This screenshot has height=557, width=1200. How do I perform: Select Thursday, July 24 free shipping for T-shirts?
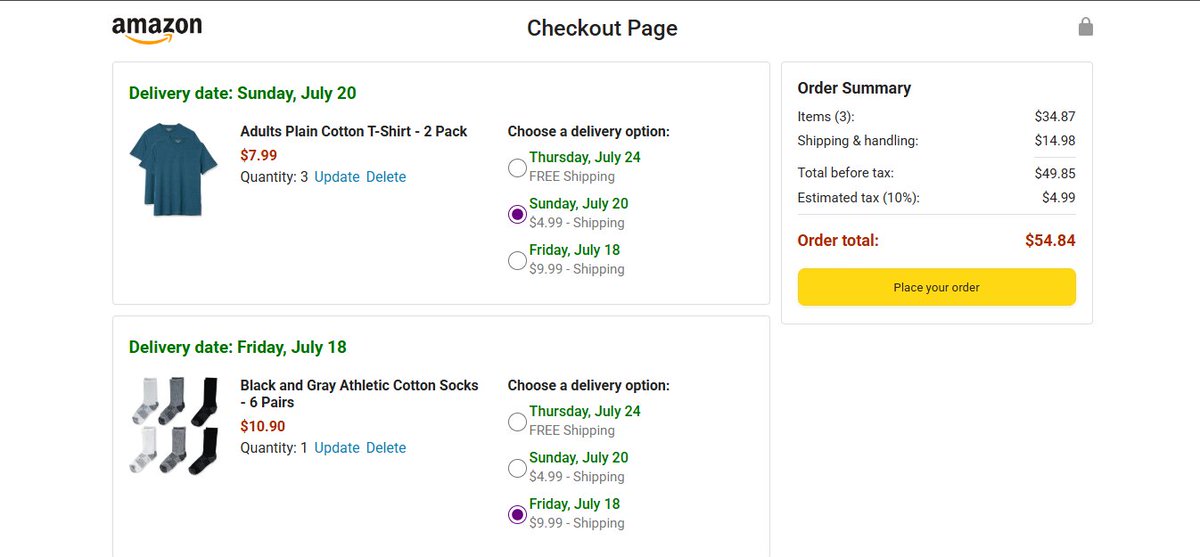517,167
